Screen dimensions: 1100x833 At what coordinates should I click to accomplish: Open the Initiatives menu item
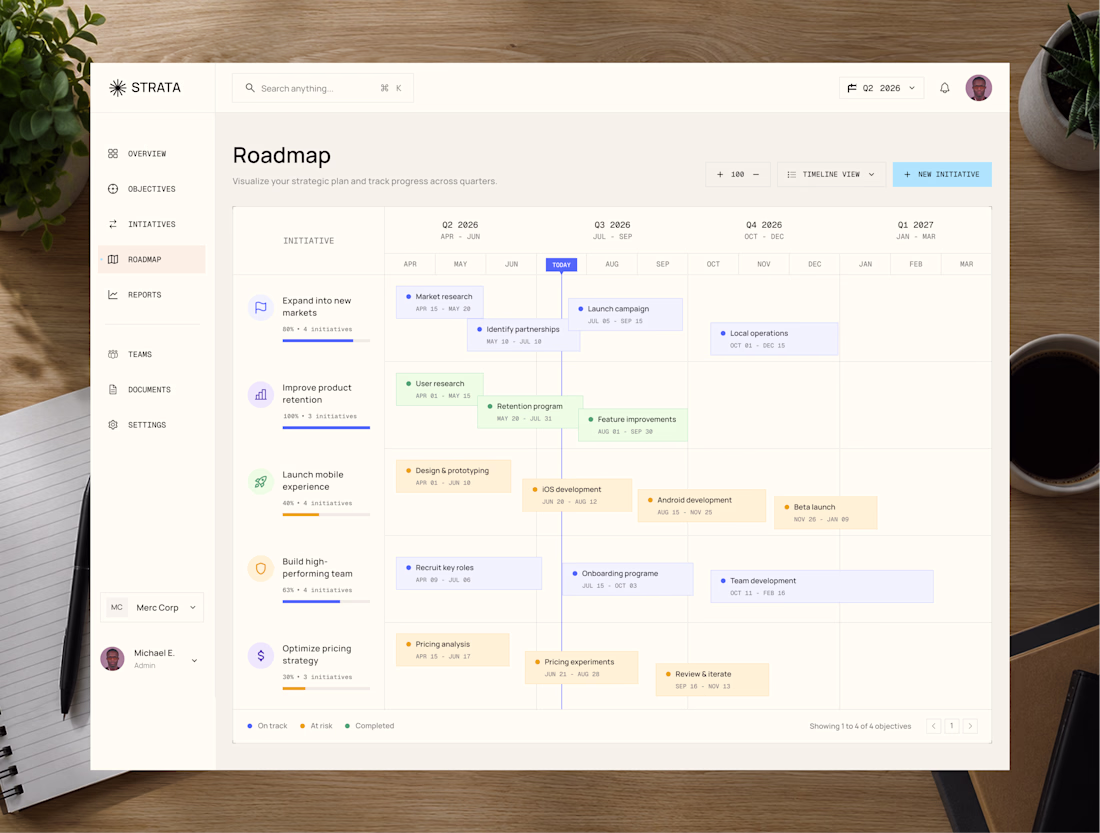(x=152, y=224)
